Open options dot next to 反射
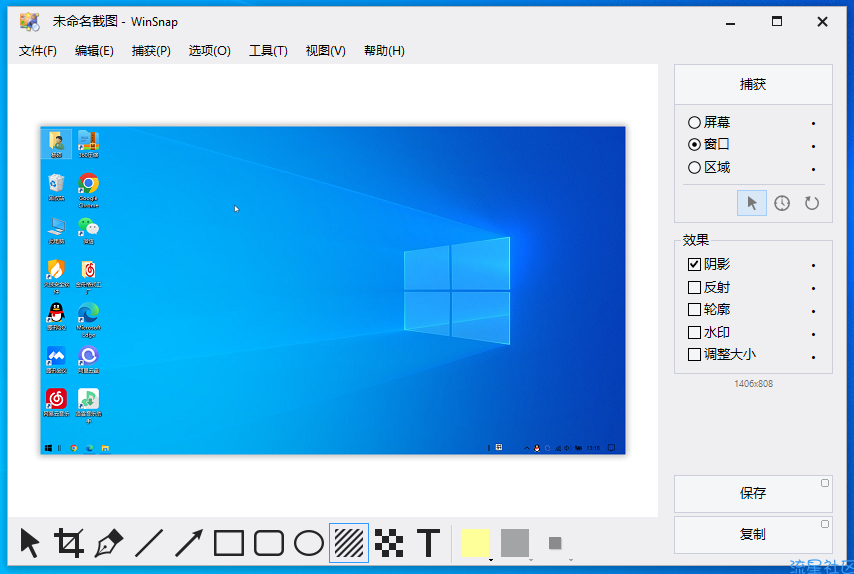Viewport: 854px width, 574px height. click(x=813, y=289)
